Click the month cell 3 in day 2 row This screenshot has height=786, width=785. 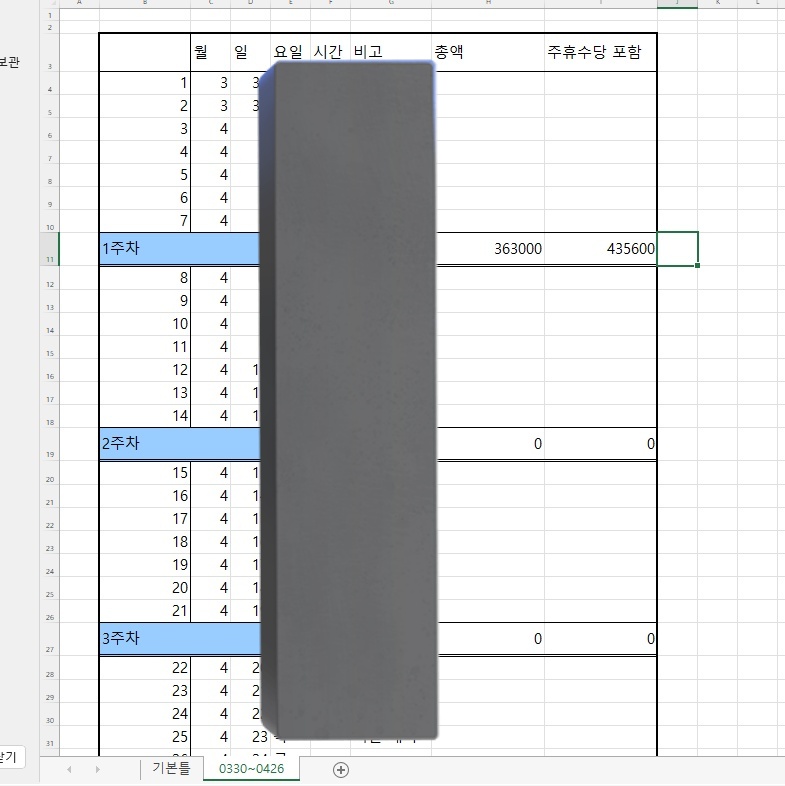[211, 106]
